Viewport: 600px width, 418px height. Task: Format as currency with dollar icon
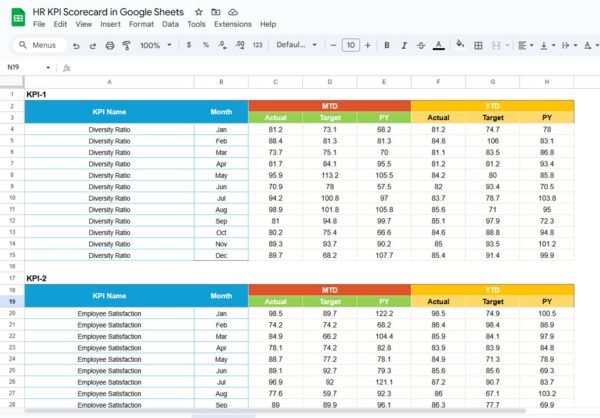pyautogui.click(x=189, y=45)
